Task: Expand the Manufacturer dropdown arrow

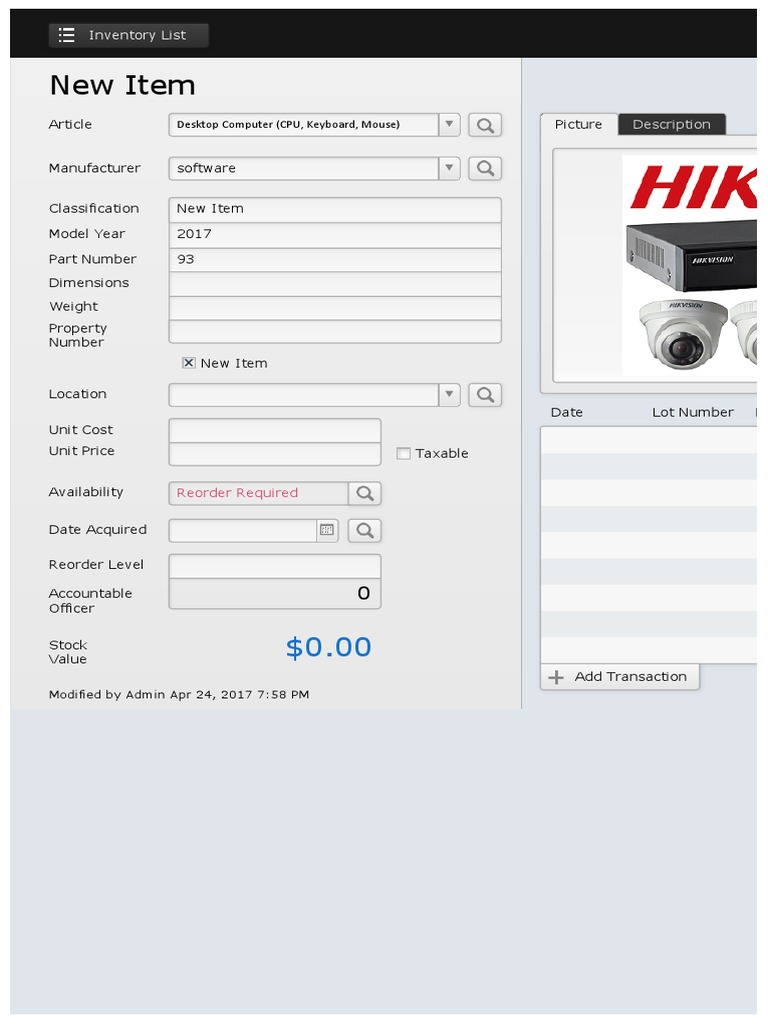Action: tap(449, 168)
